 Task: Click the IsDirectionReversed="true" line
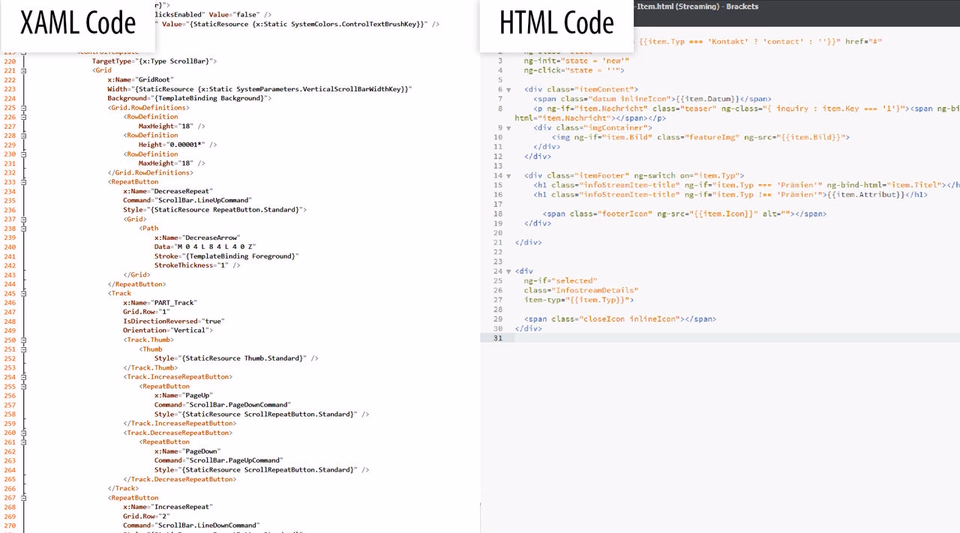tap(173, 321)
